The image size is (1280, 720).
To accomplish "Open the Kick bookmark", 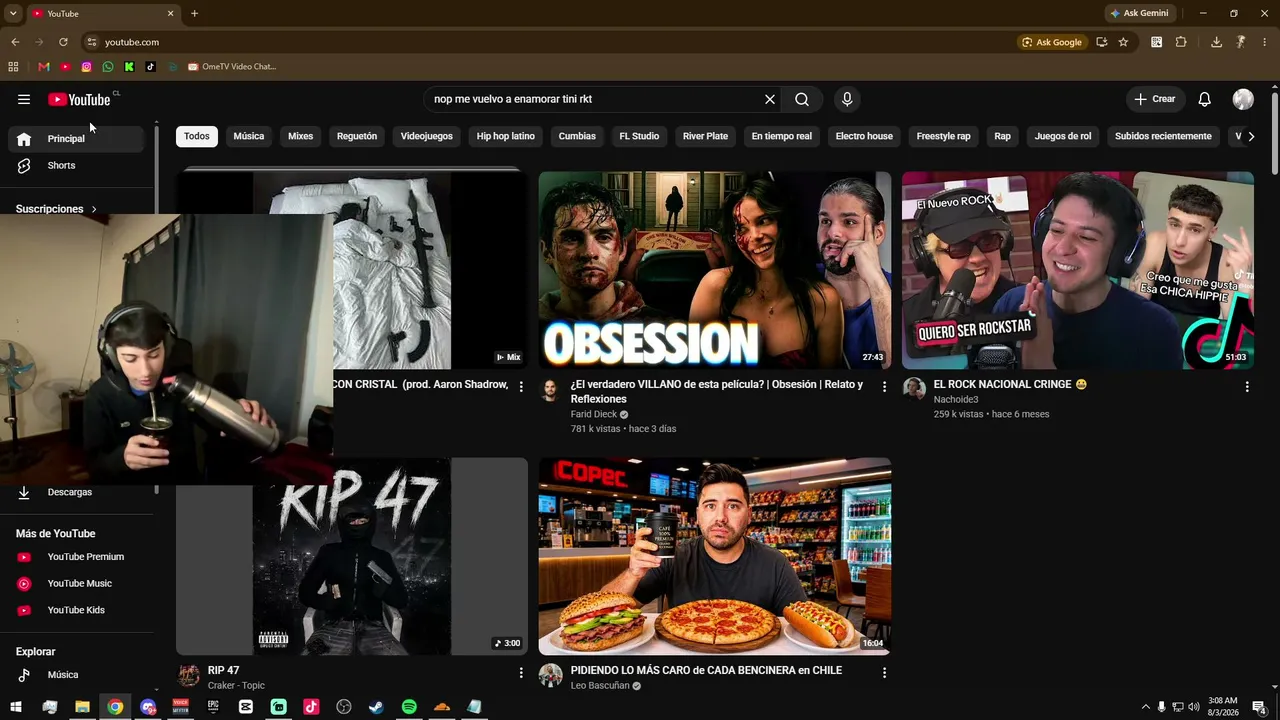I will click(x=129, y=67).
